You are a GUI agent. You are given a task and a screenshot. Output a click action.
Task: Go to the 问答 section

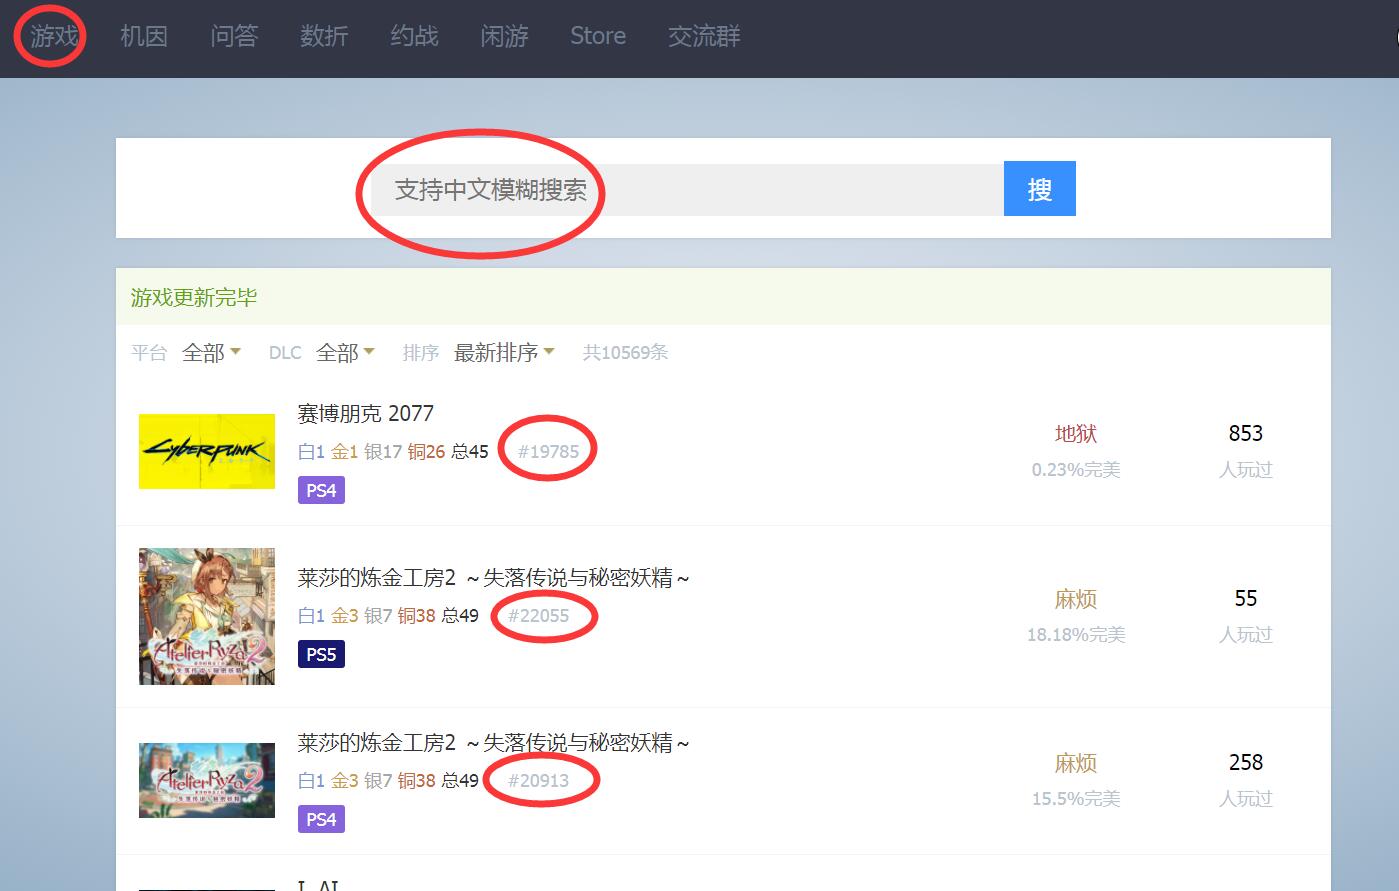pos(234,37)
